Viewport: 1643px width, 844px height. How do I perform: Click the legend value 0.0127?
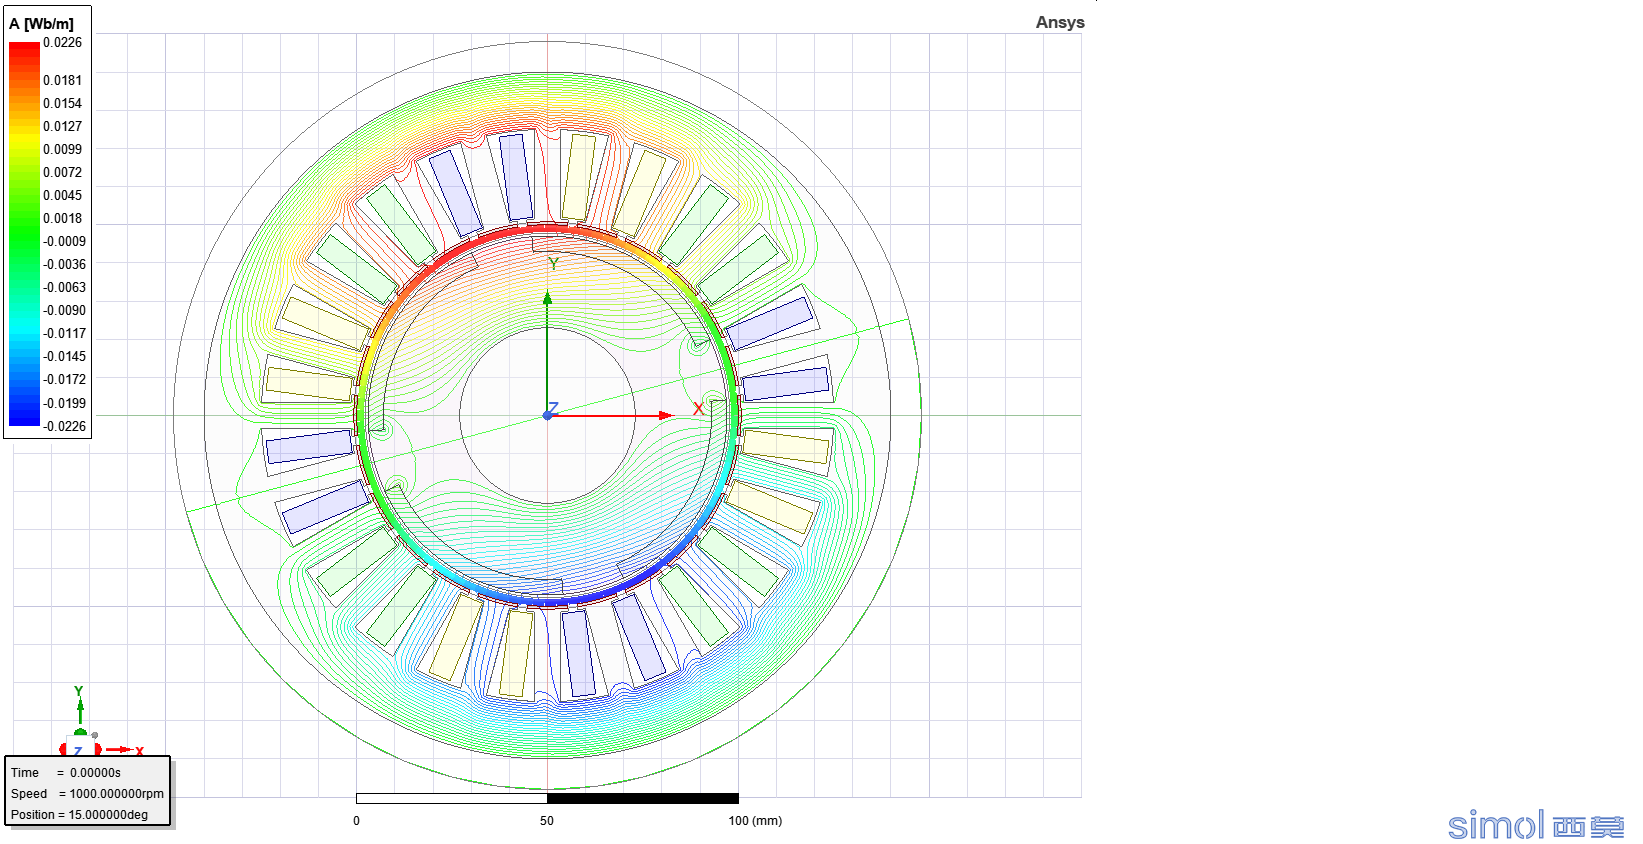[62, 126]
